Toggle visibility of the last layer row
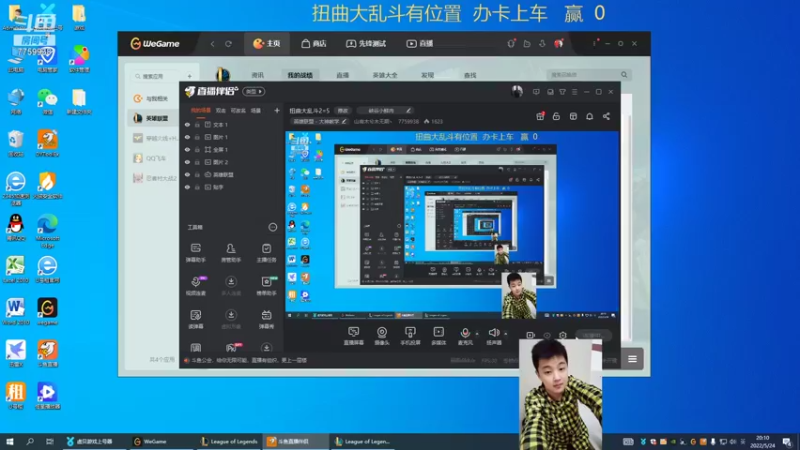 (187, 187)
